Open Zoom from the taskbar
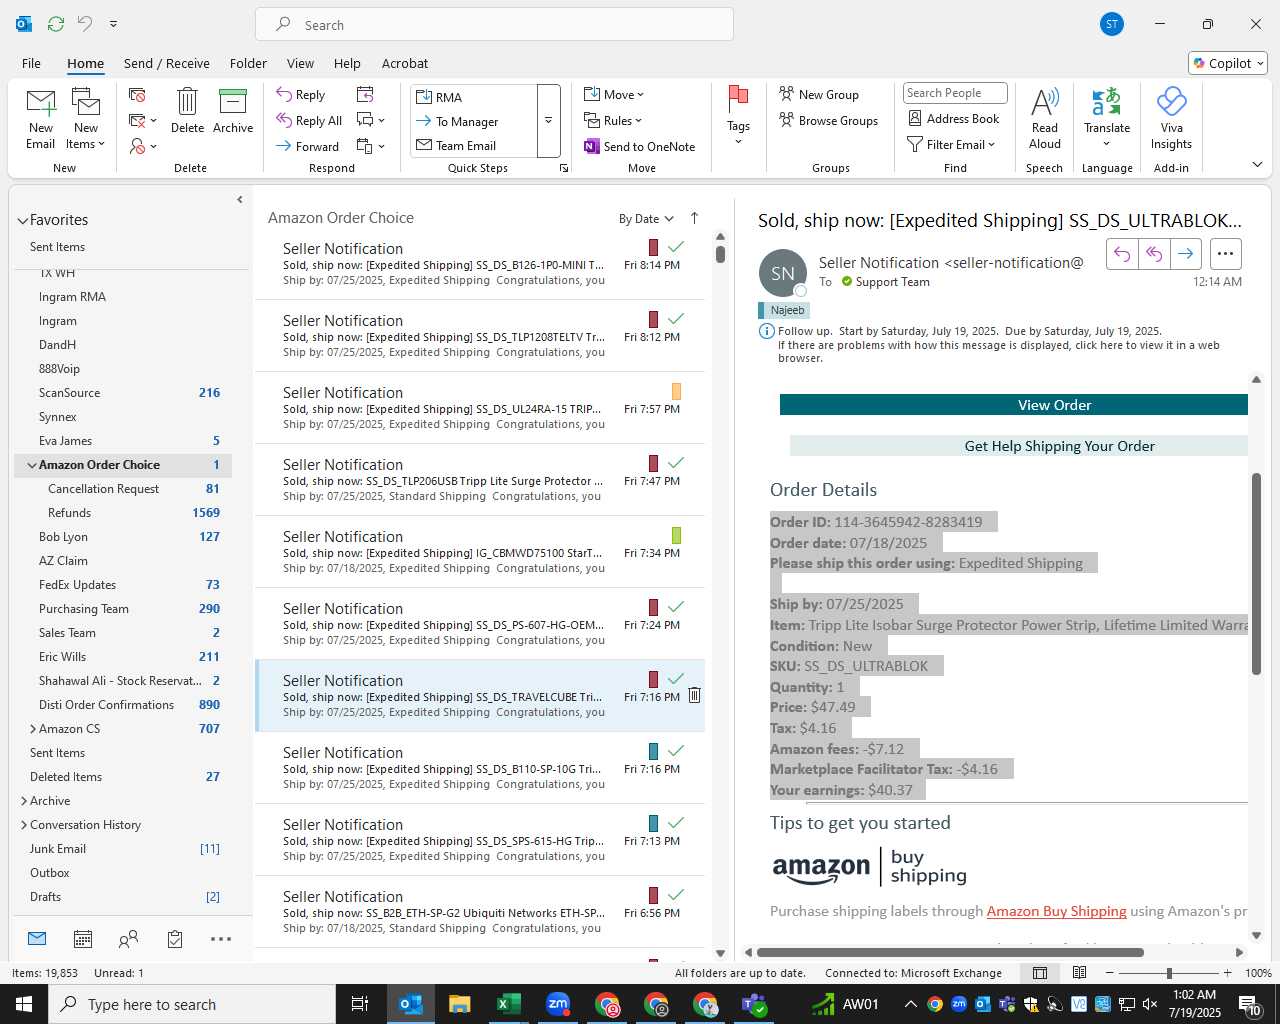Viewport: 1280px width, 1024px height. [557, 1004]
